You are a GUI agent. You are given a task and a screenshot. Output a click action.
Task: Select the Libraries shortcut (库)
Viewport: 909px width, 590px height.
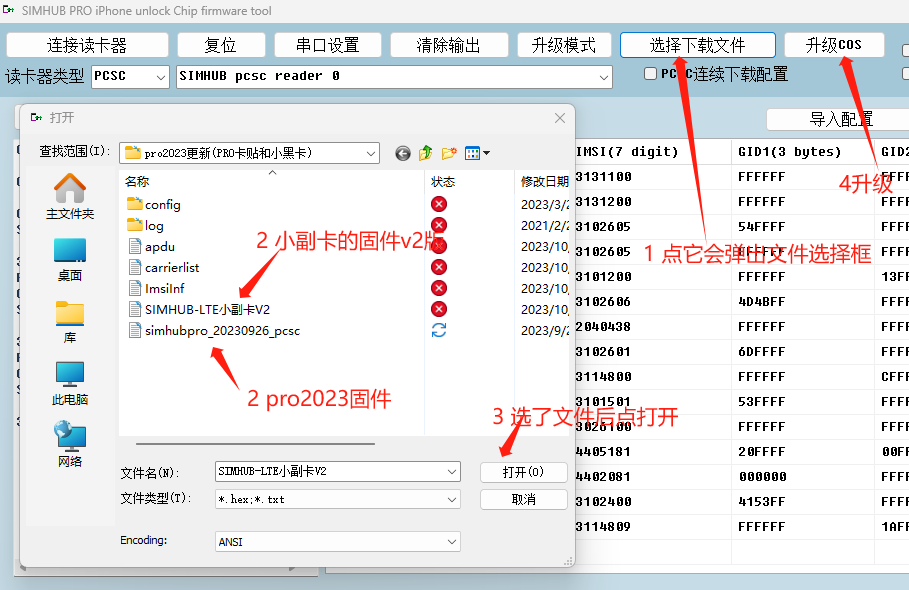click(70, 322)
